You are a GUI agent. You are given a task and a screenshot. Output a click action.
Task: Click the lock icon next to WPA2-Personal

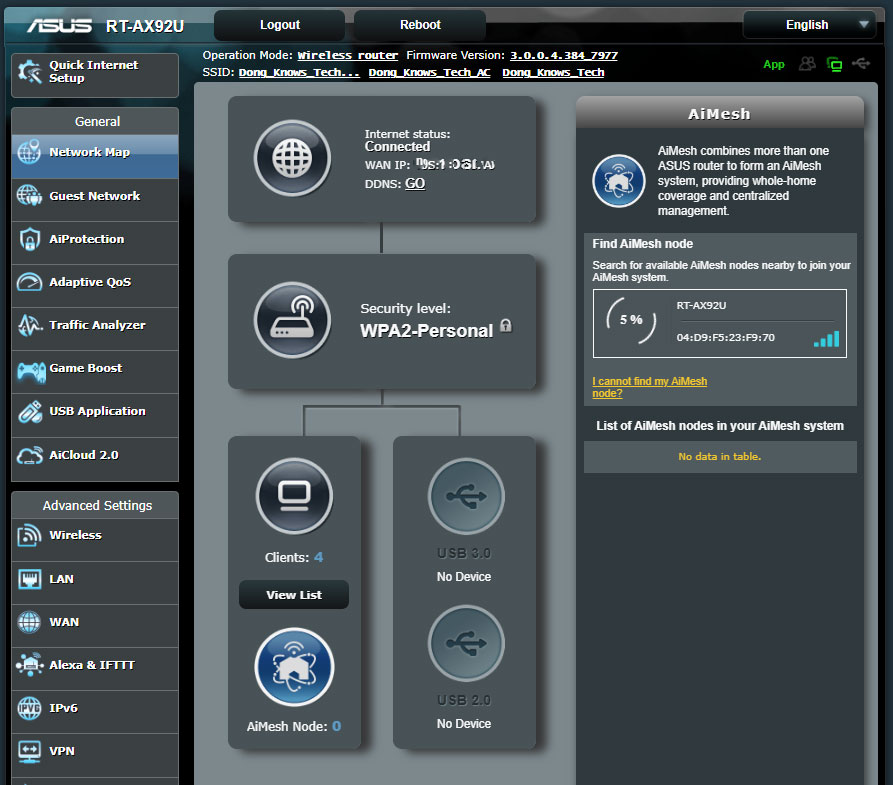pos(506,325)
